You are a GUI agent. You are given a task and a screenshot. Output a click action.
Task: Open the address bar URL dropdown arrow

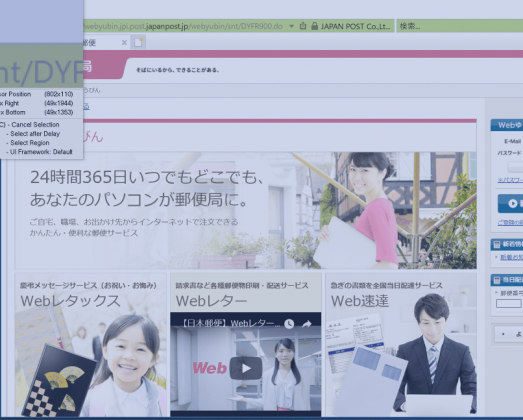tap(292, 26)
